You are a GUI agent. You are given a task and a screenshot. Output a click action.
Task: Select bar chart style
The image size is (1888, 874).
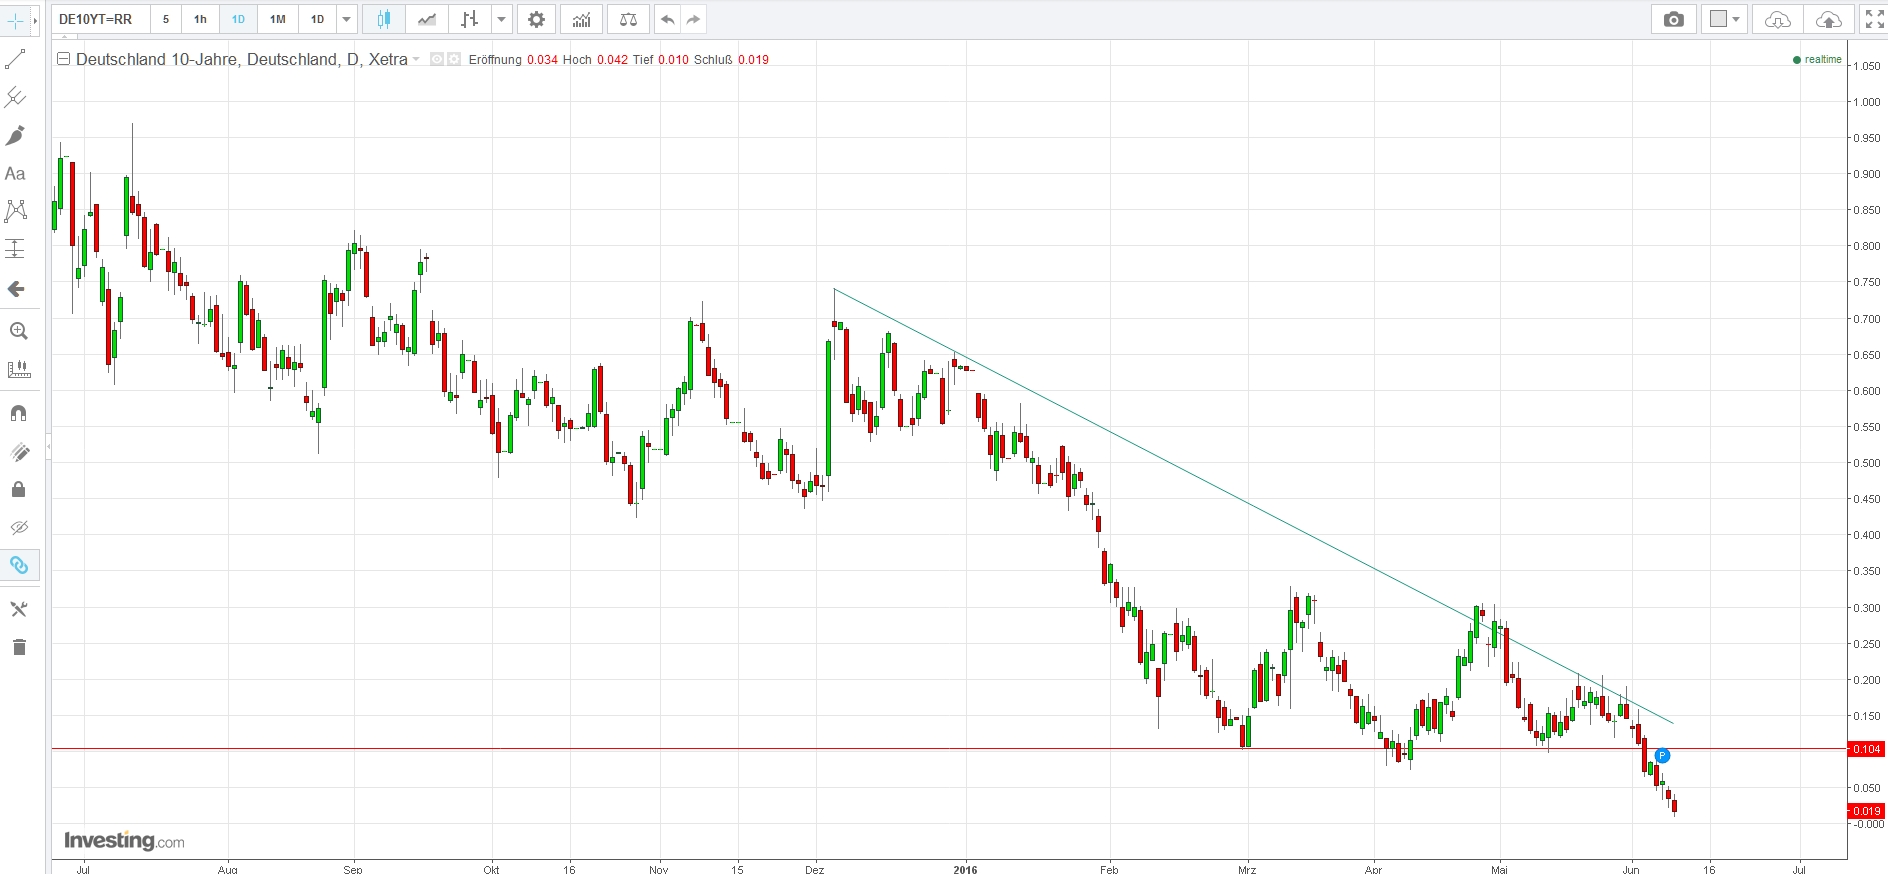pyautogui.click(x=469, y=19)
